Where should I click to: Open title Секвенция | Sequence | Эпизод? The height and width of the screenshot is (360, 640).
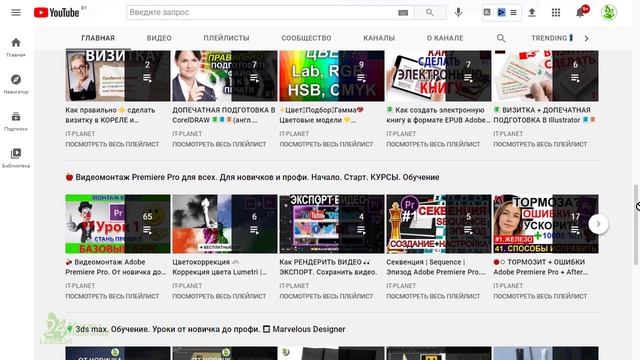(x=436, y=267)
